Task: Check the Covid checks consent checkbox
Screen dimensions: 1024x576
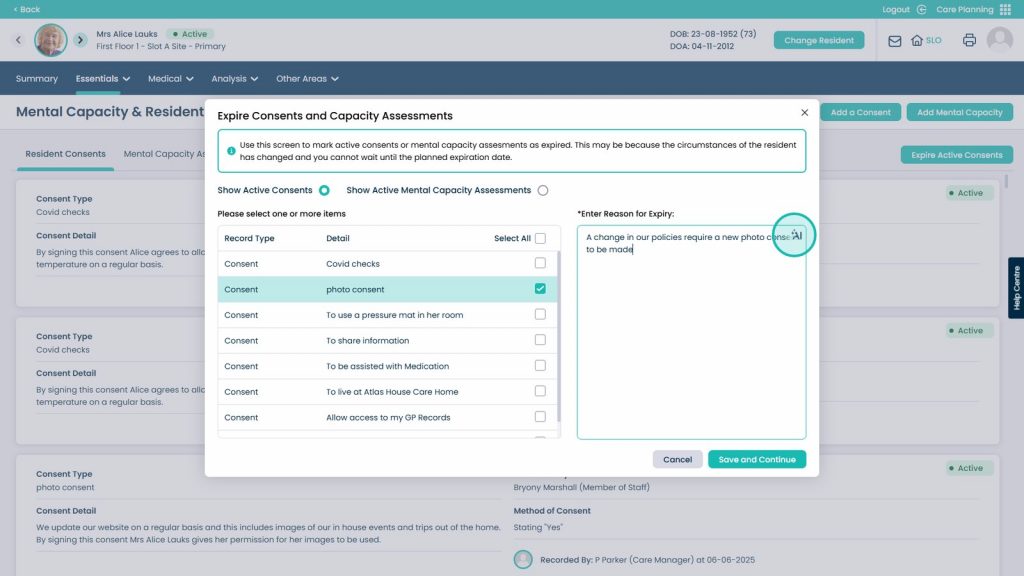Action: pos(540,263)
